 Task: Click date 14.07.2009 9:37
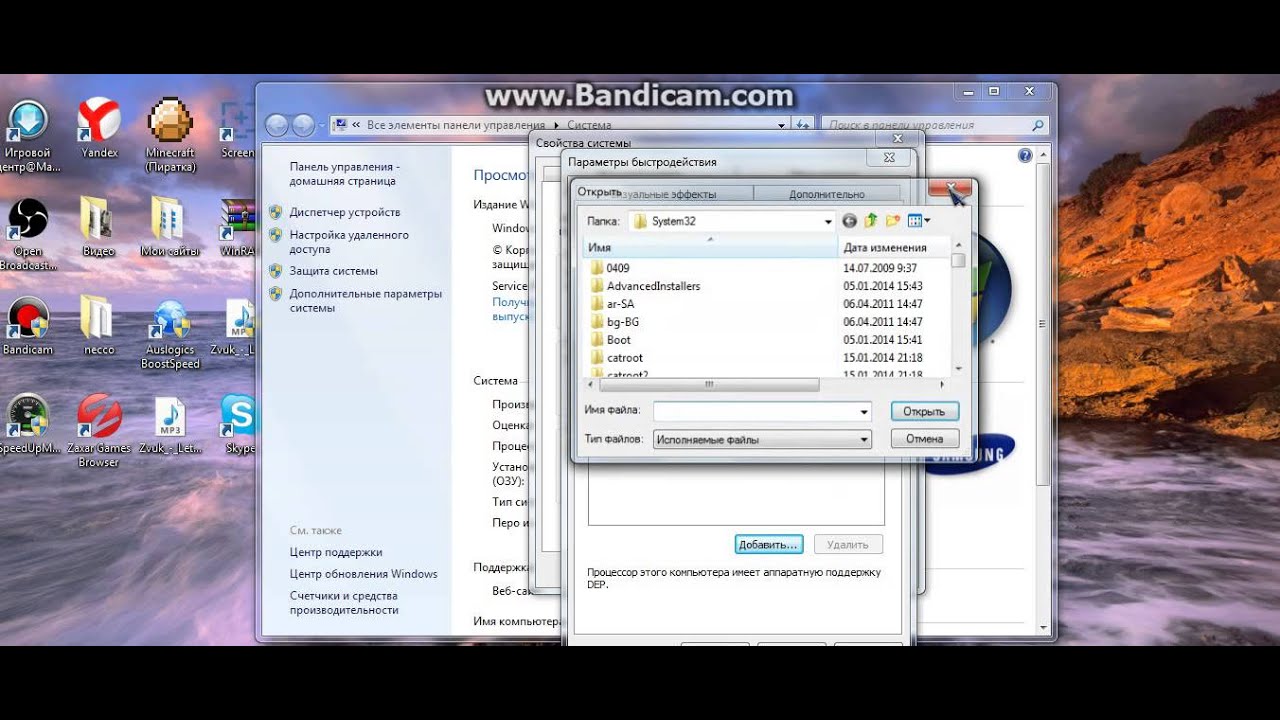(880, 268)
